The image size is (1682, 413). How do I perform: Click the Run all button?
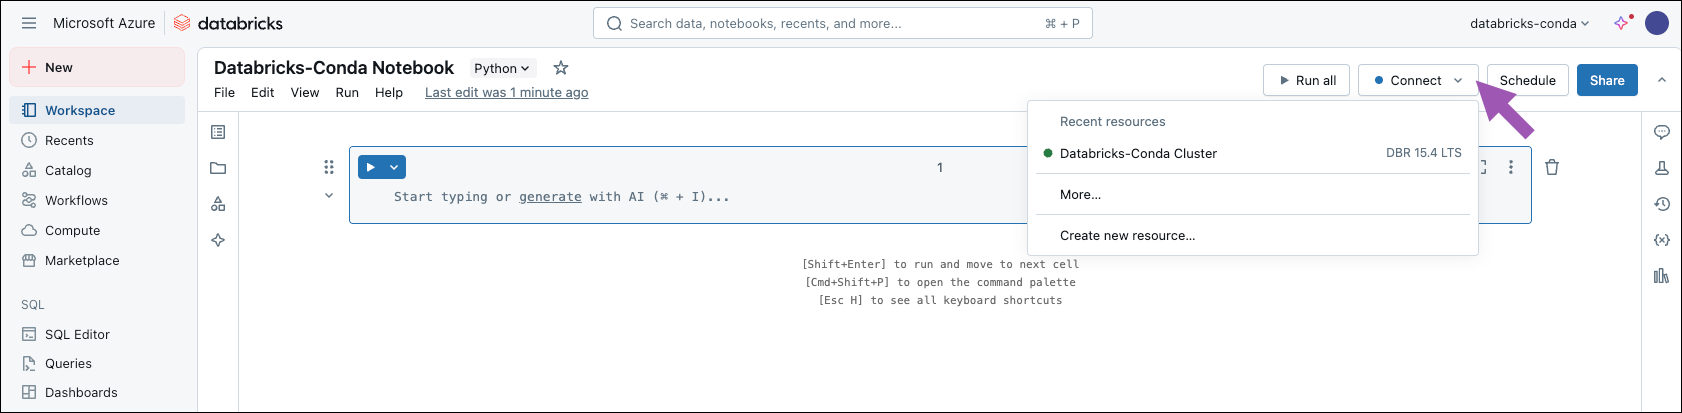click(1307, 80)
